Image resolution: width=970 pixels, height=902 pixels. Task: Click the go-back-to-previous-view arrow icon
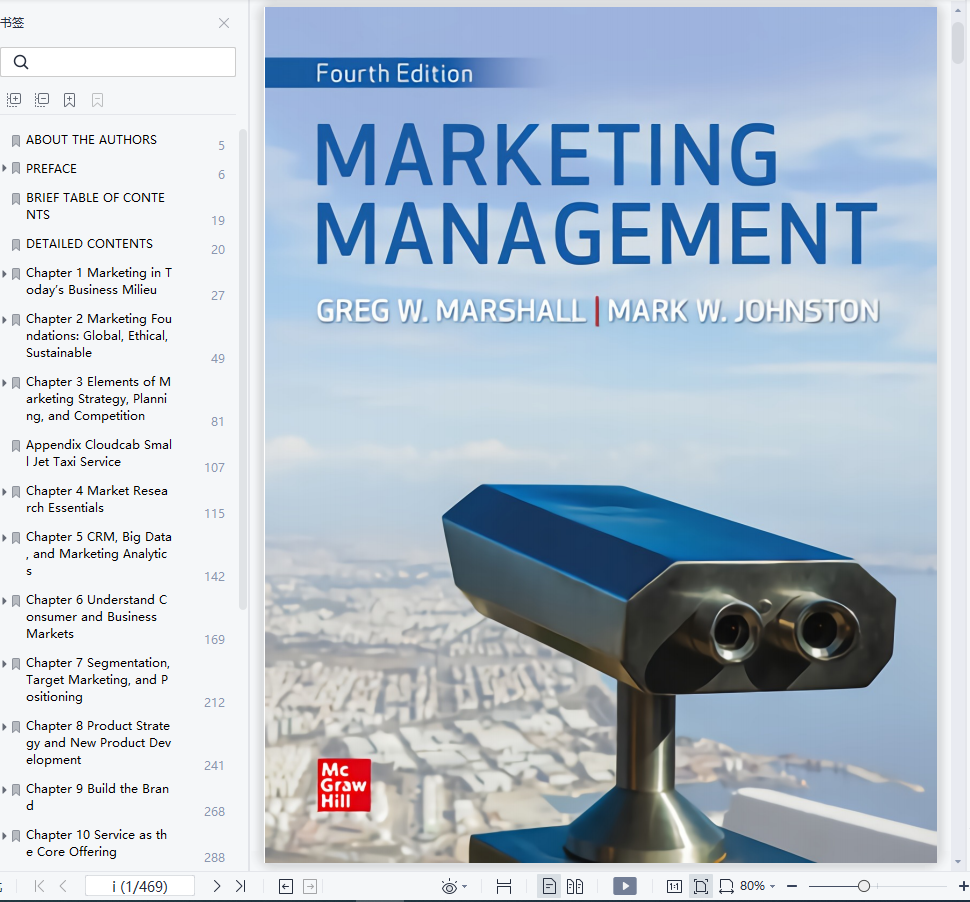point(286,887)
